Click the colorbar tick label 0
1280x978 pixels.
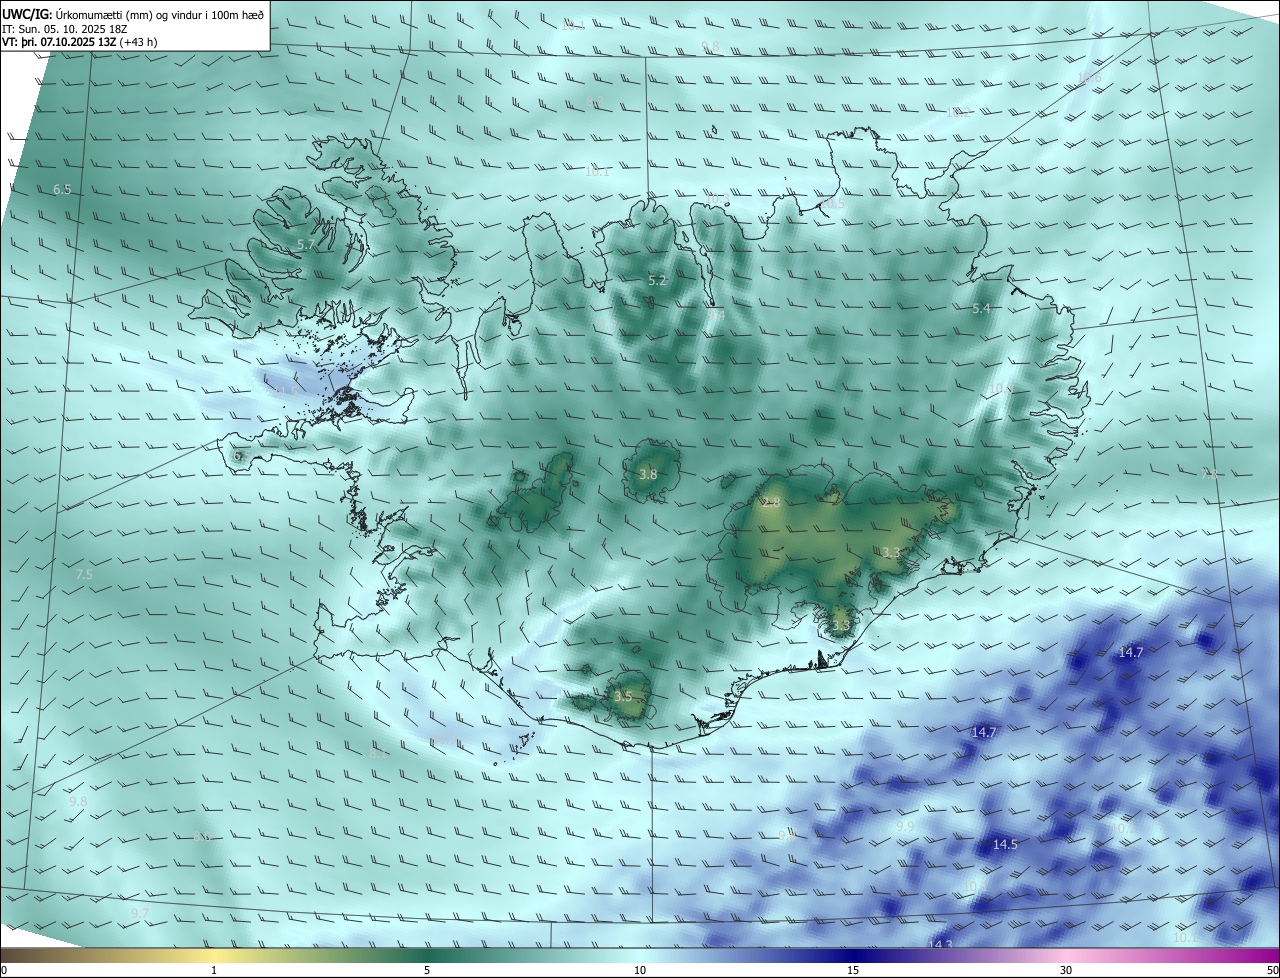[x=3, y=970]
